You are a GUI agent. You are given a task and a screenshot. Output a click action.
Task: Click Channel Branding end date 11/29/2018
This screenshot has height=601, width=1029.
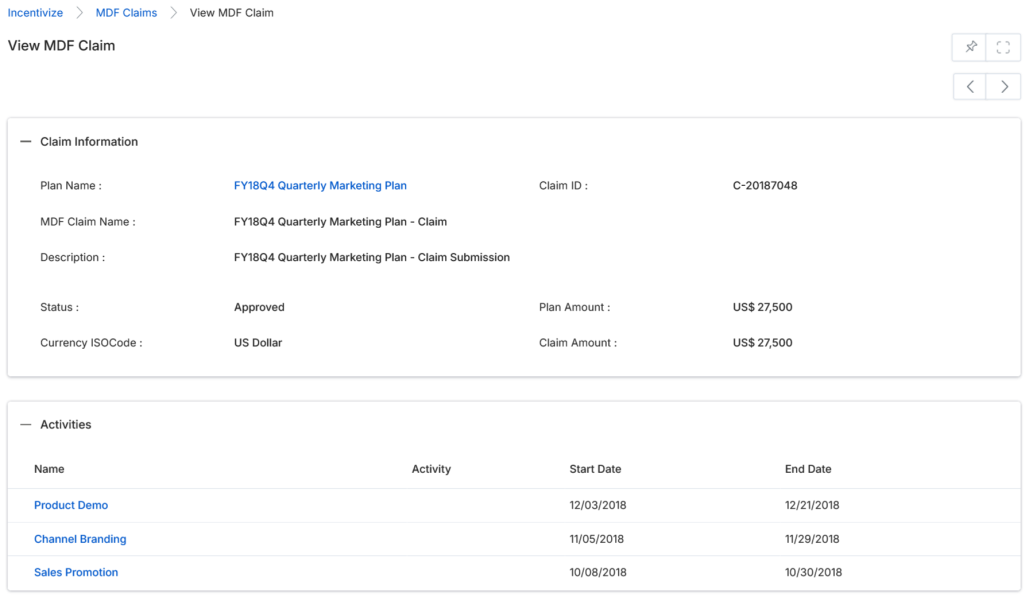pyautogui.click(x=812, y=539)
